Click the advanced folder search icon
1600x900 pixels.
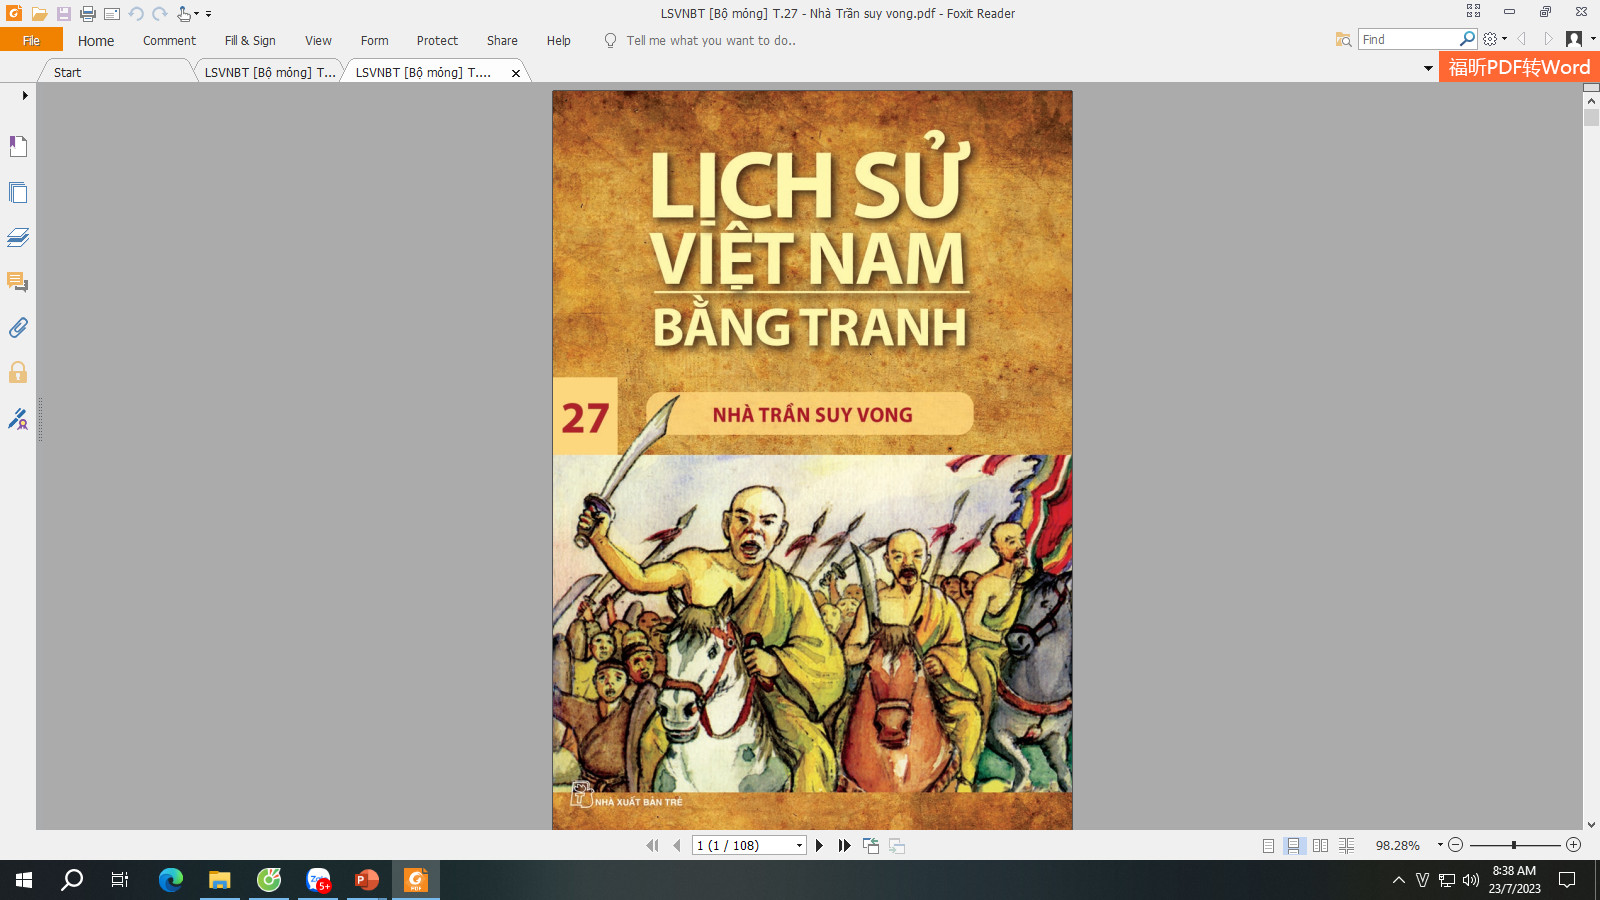pos(1343,39)
